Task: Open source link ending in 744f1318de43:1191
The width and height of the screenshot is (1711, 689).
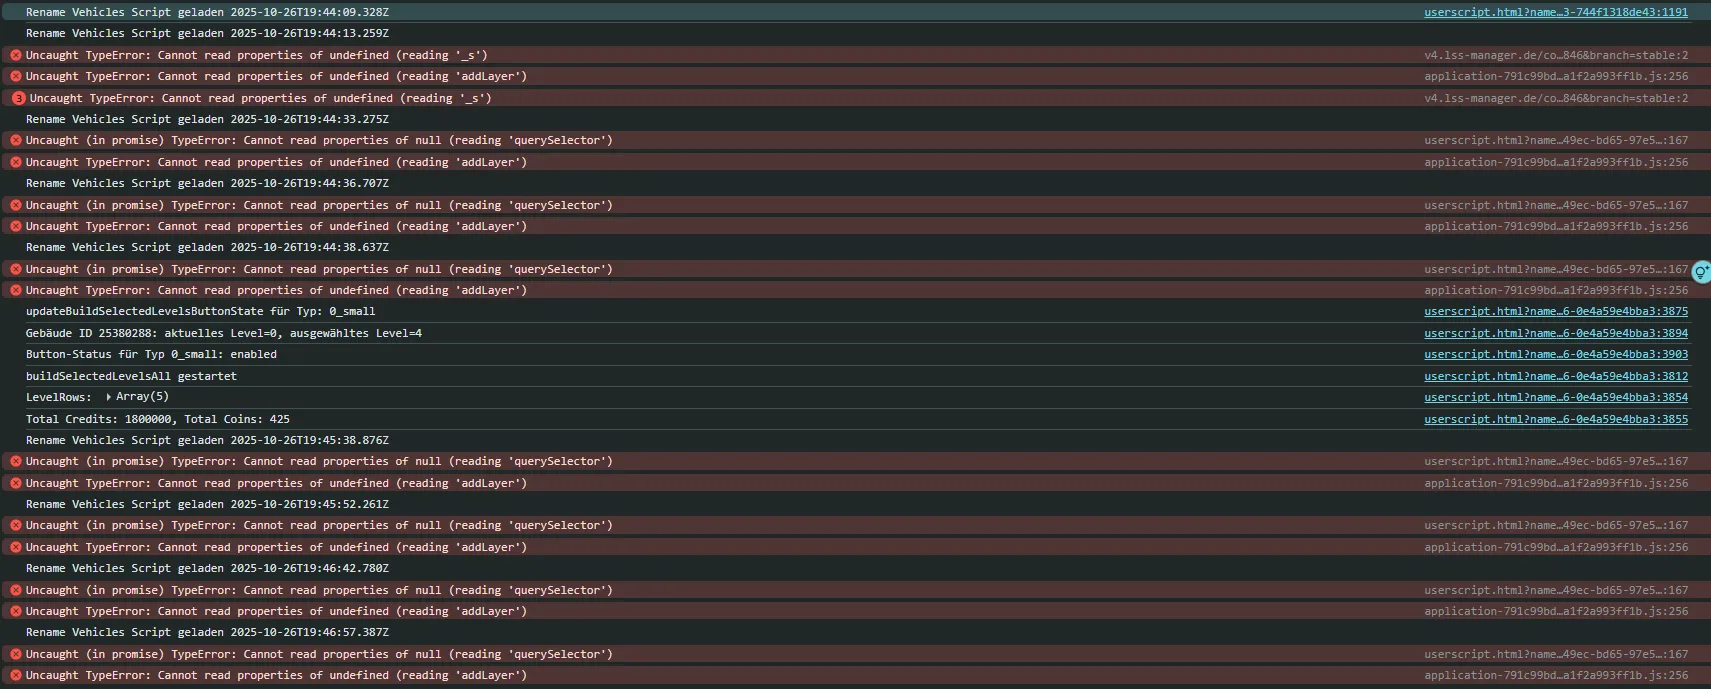Action: (x=1555, y=12)
